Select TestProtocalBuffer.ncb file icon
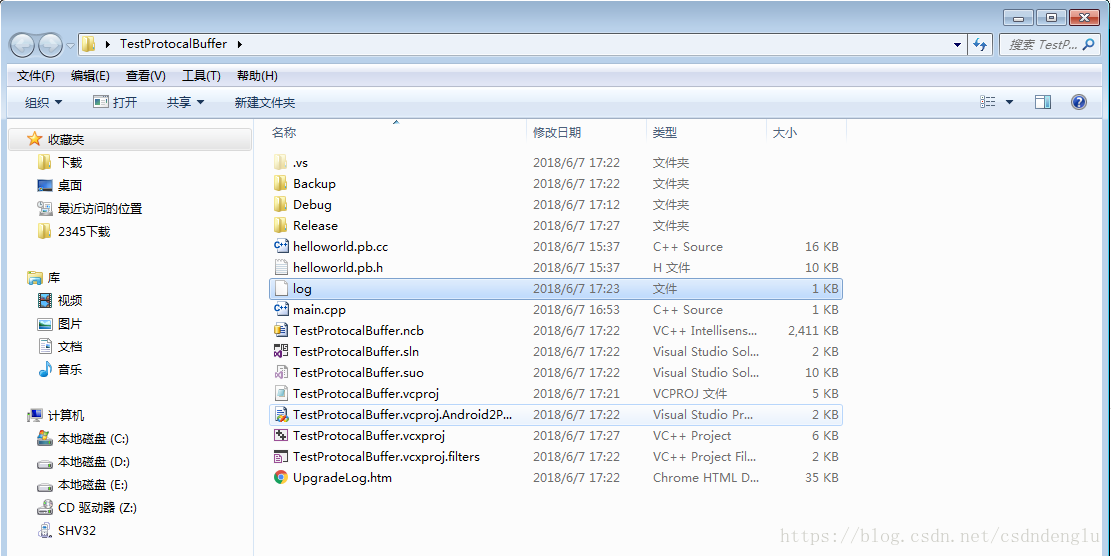The width and height of the screenshot is (1111, 556). [x=281, y=330]
